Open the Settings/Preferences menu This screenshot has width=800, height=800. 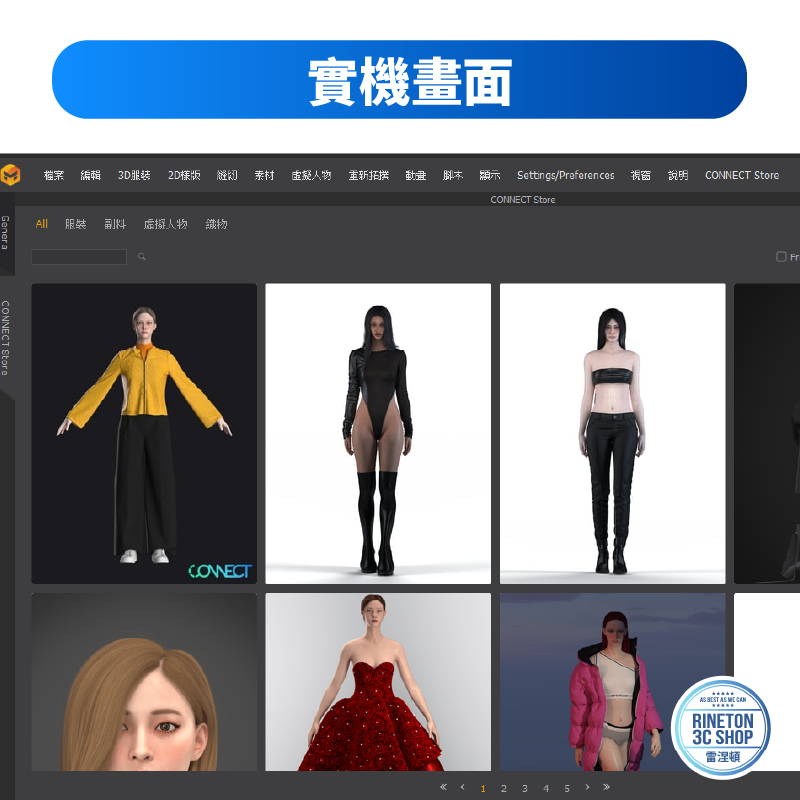[x=565, y=175]
